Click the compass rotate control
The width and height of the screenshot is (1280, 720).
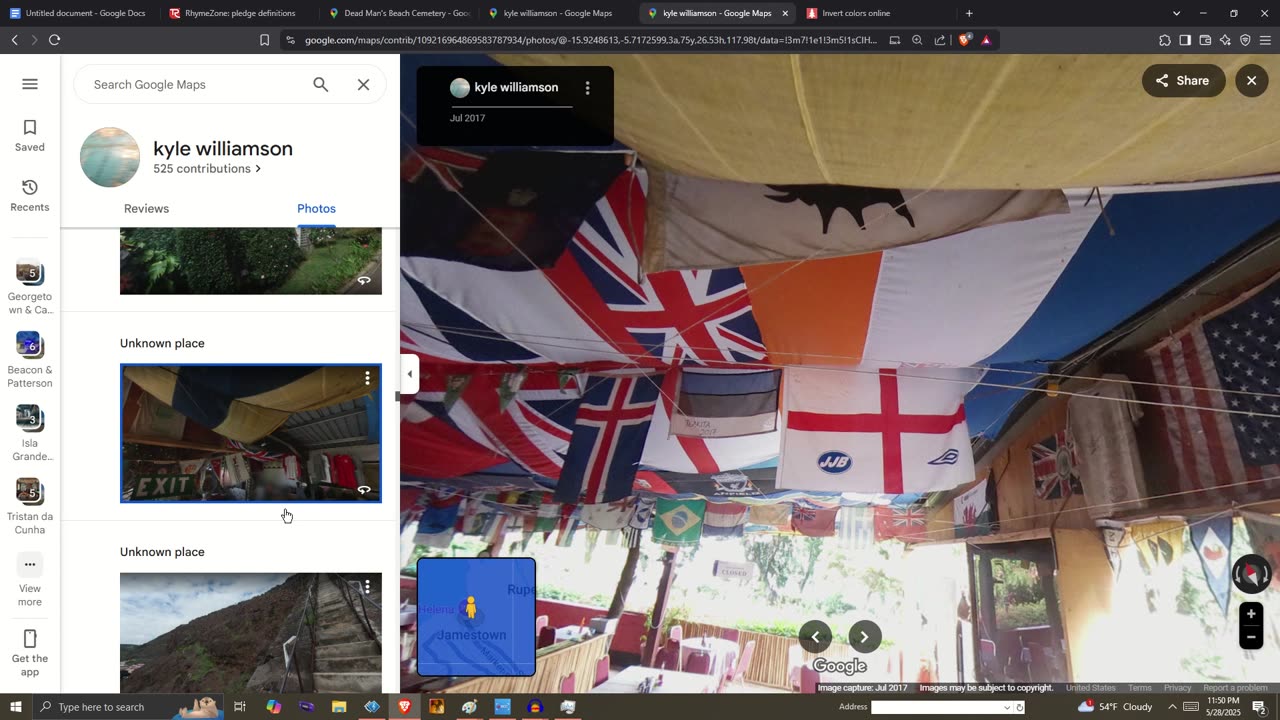click(x=1251, y=574)
